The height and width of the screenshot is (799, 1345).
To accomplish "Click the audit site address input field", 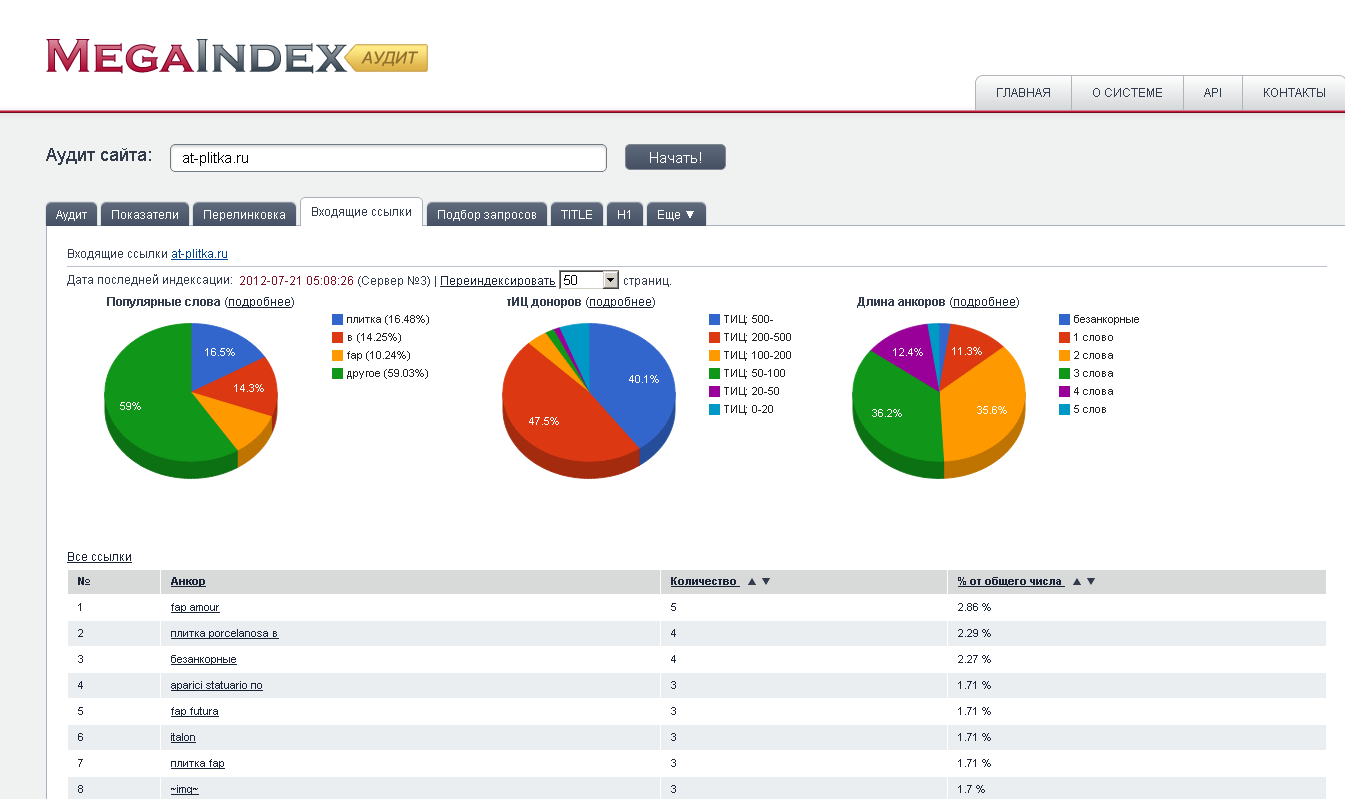I will (x=389, y=157).
